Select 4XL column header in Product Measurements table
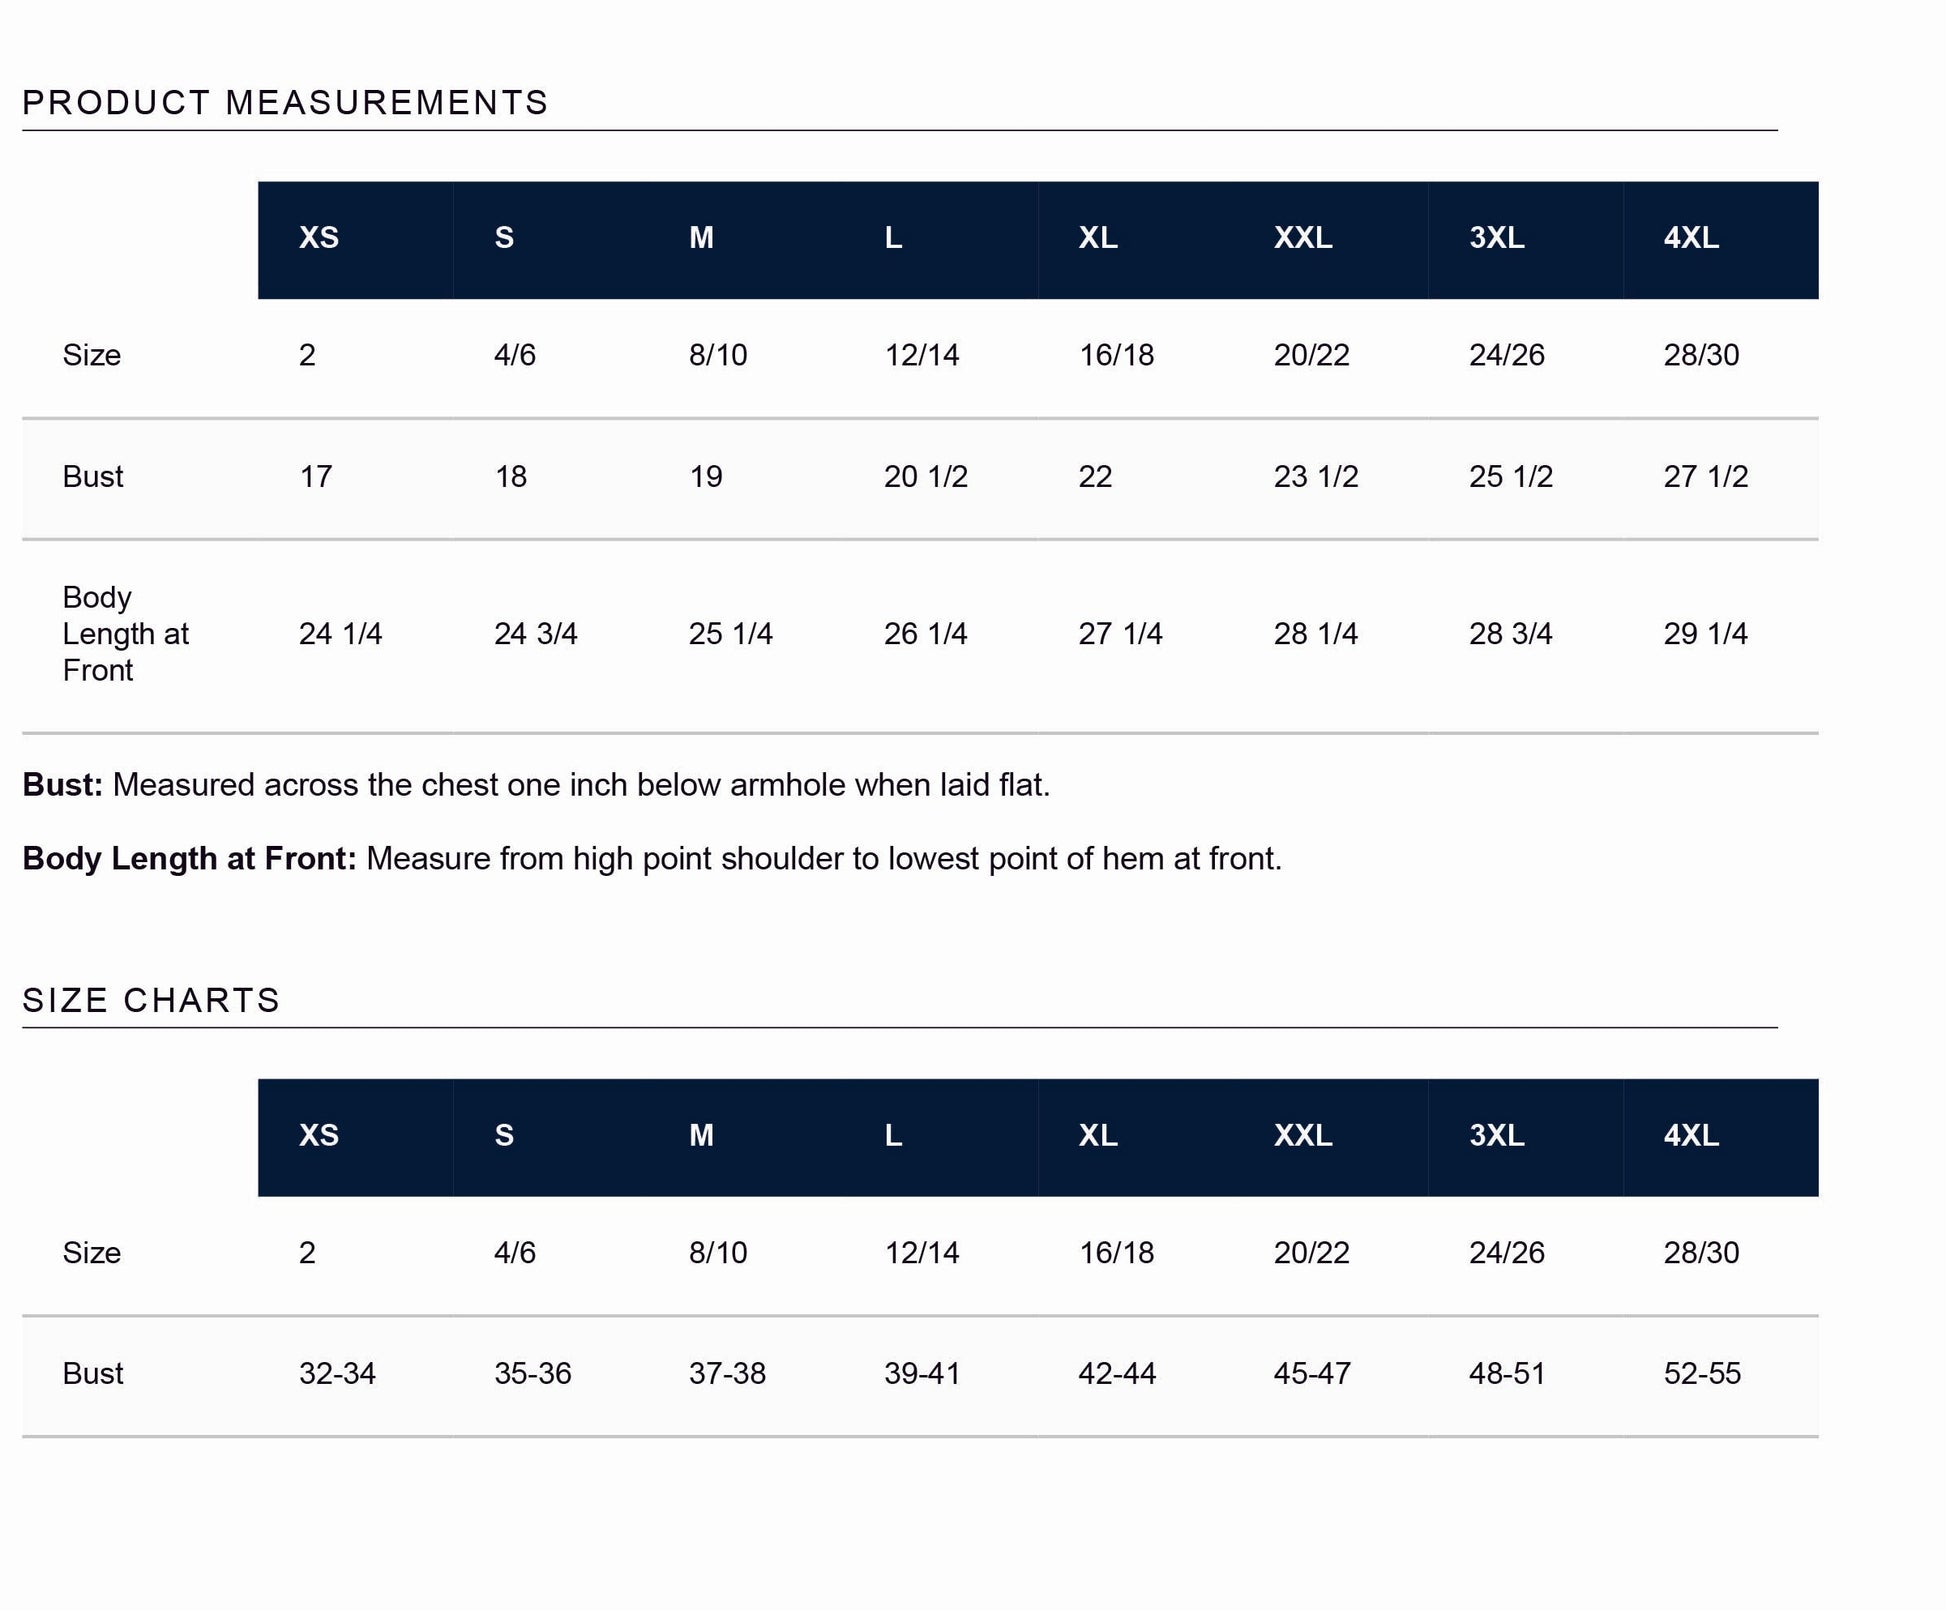Screen dimensions: 1946x1610 click(x=1691, y=238)
